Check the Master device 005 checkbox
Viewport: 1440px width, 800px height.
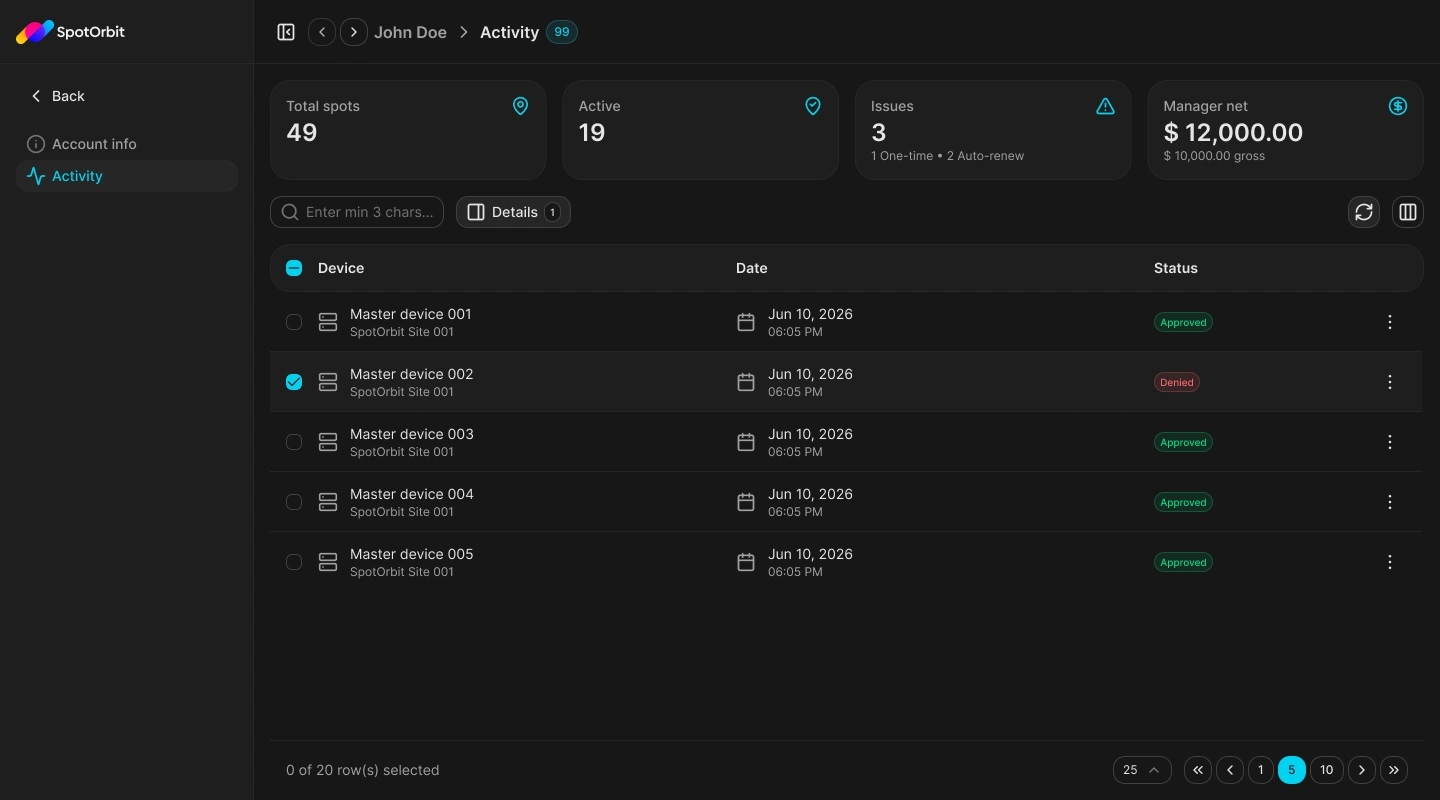pos(294,562)
